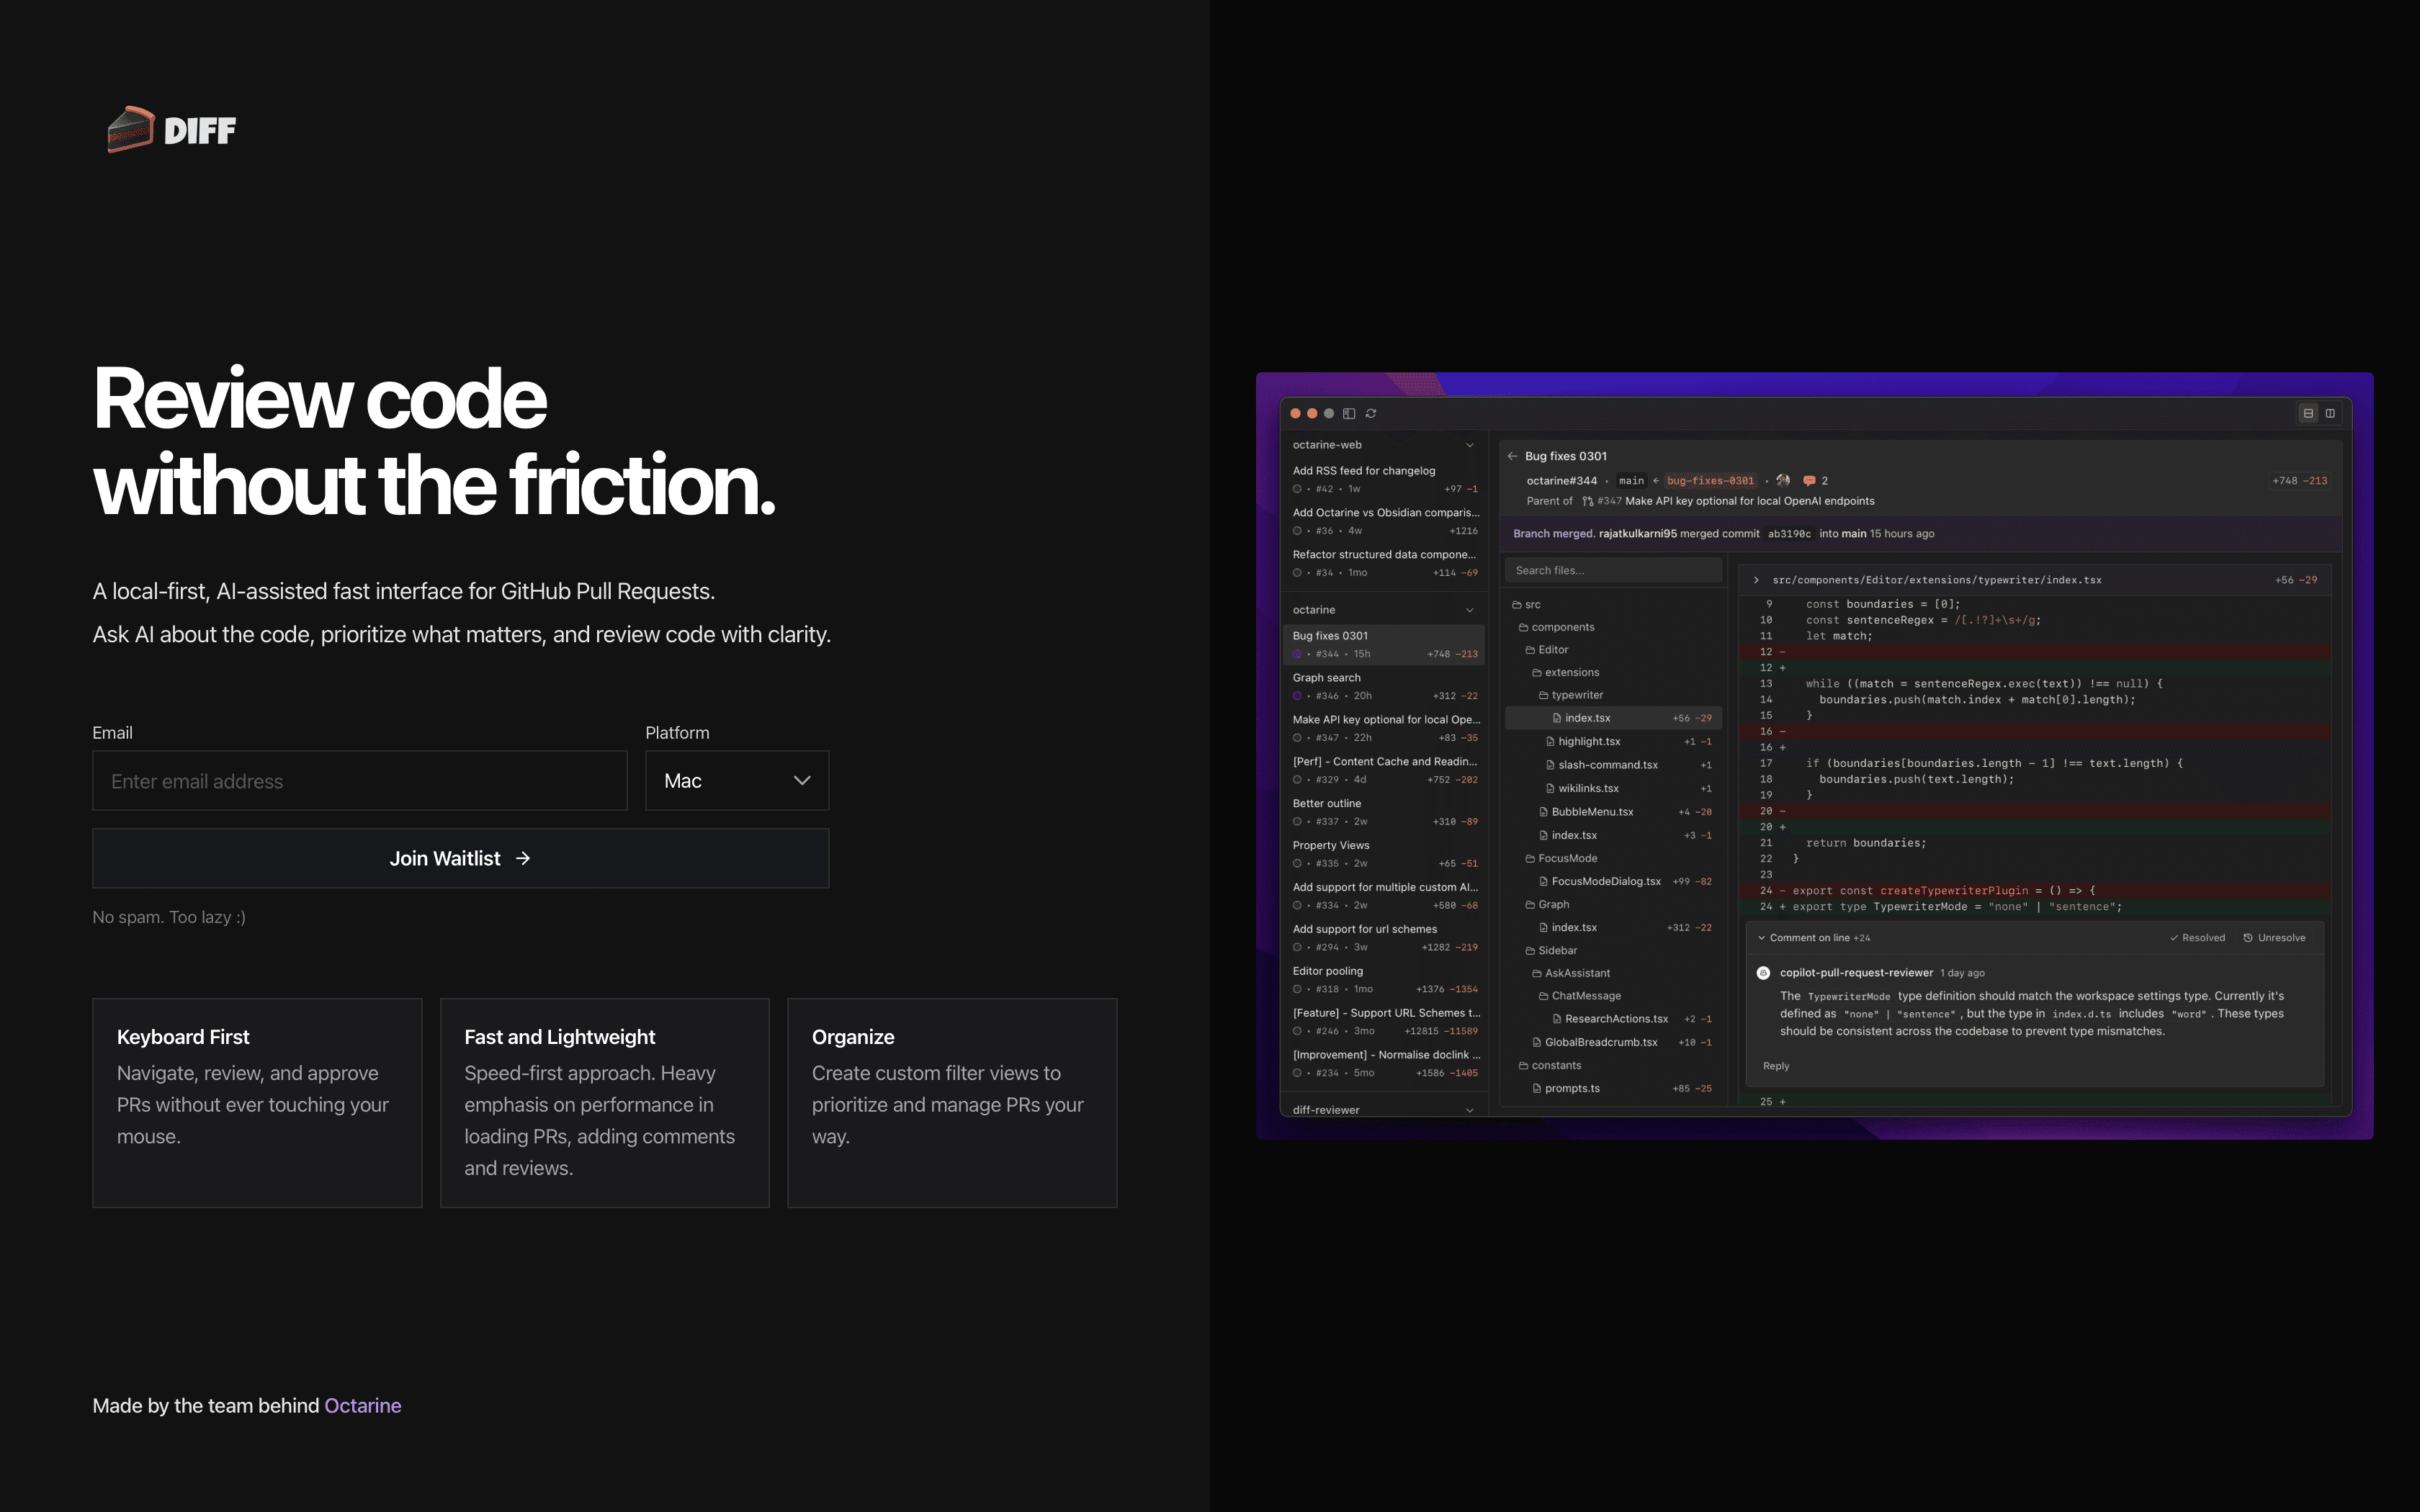Click the orange comment bubble icon
Viewport: 2420px width, 1512px height.
1808,481
